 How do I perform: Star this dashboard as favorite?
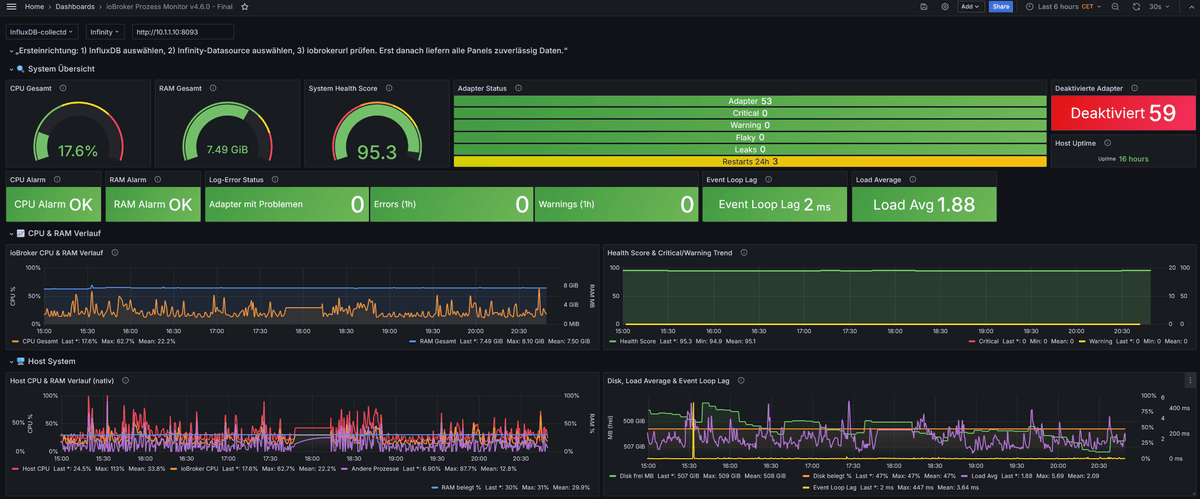(x=245, y=7)
